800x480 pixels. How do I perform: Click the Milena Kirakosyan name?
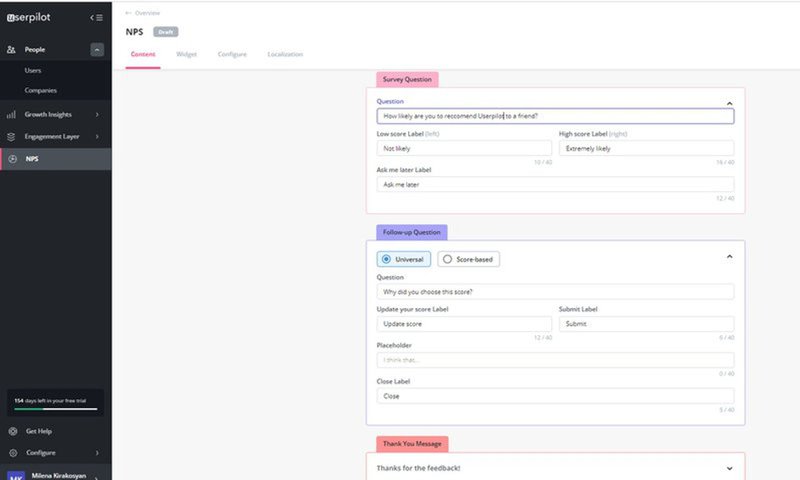tap(59, 476)
